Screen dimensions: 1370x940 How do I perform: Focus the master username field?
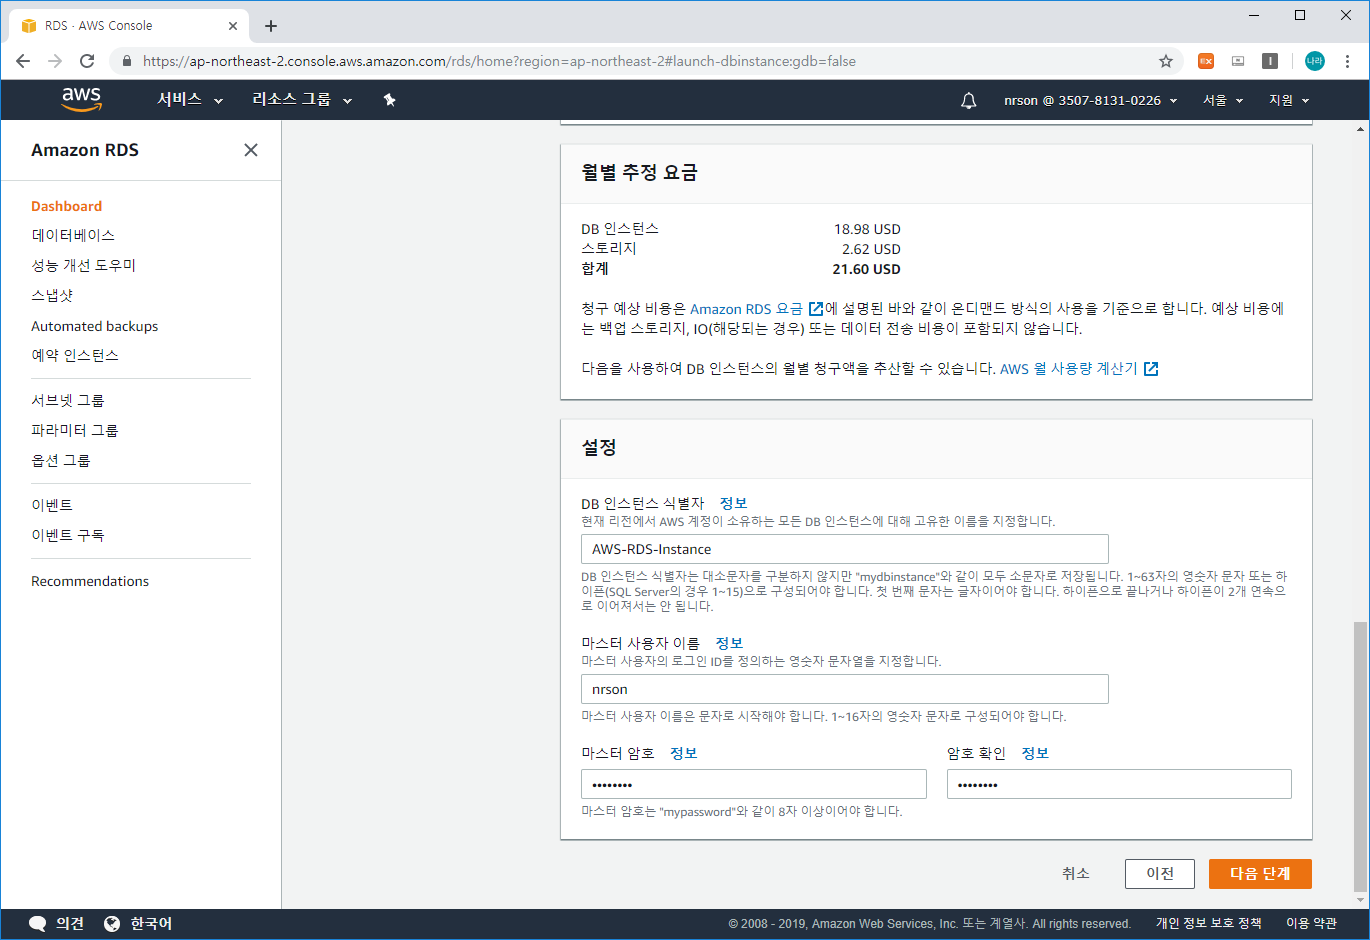coord(845,689)
